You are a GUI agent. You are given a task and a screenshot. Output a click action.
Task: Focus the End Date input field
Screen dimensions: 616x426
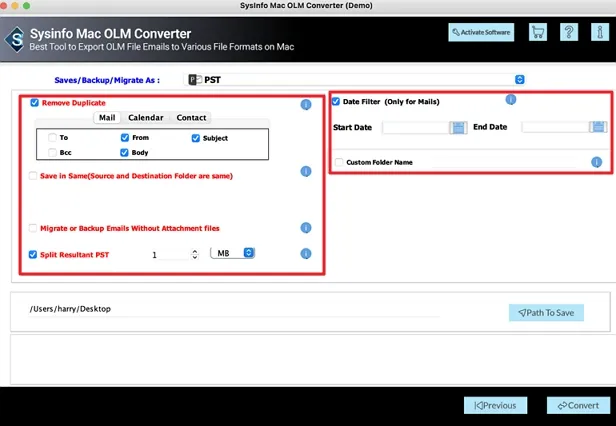[556, 127]
